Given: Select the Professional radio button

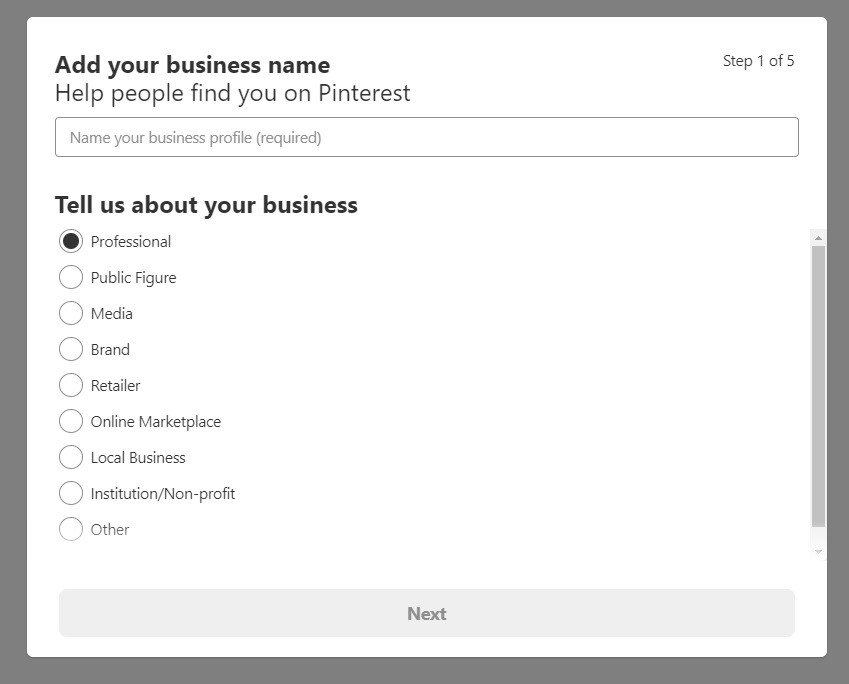Looking at the screenshot, I should 71,241.
